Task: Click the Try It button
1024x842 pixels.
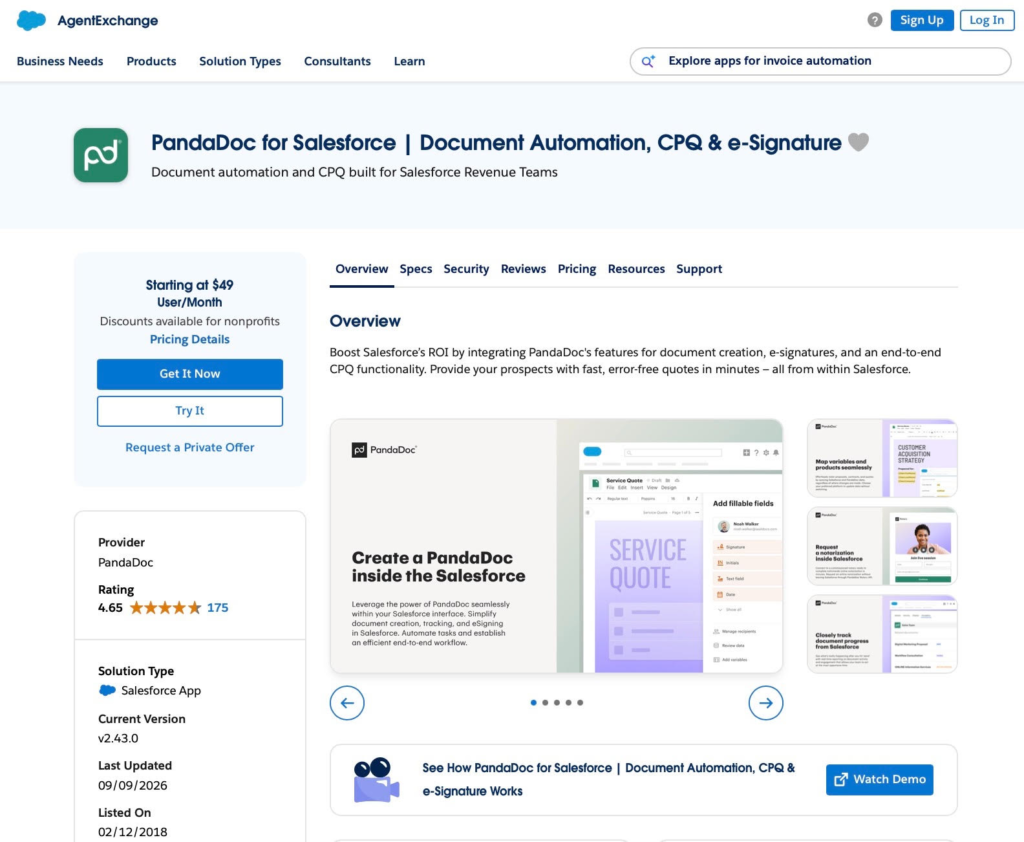Action: (190, 411)
